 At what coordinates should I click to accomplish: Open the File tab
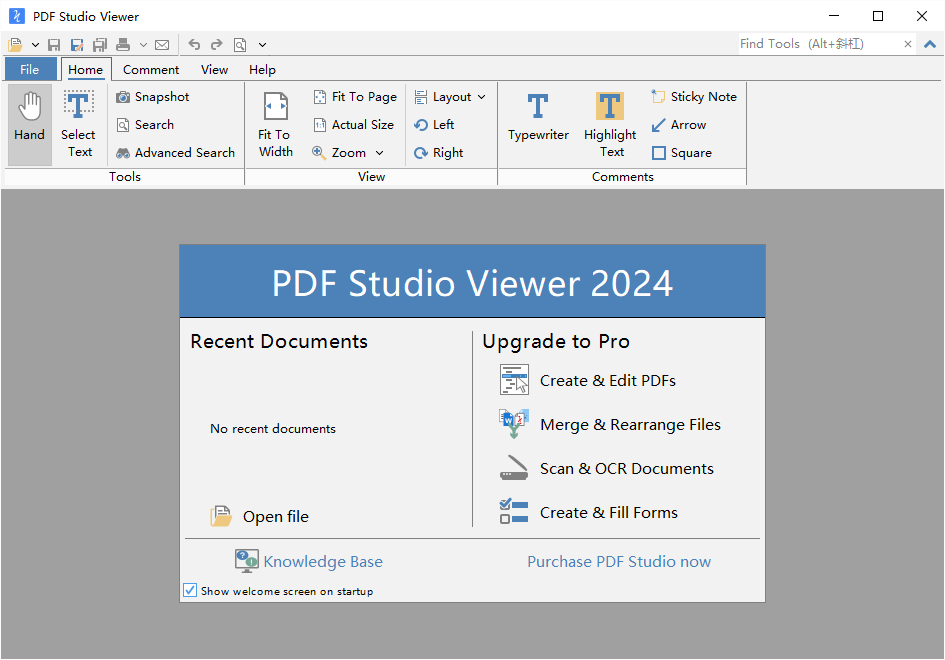(x=30, y=69)
